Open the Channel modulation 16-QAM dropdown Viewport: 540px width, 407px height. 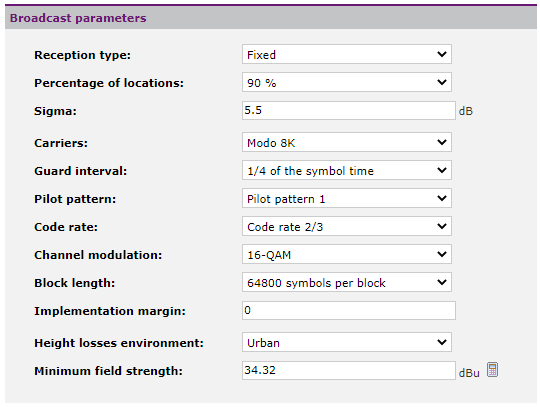(x=347, y=254)
